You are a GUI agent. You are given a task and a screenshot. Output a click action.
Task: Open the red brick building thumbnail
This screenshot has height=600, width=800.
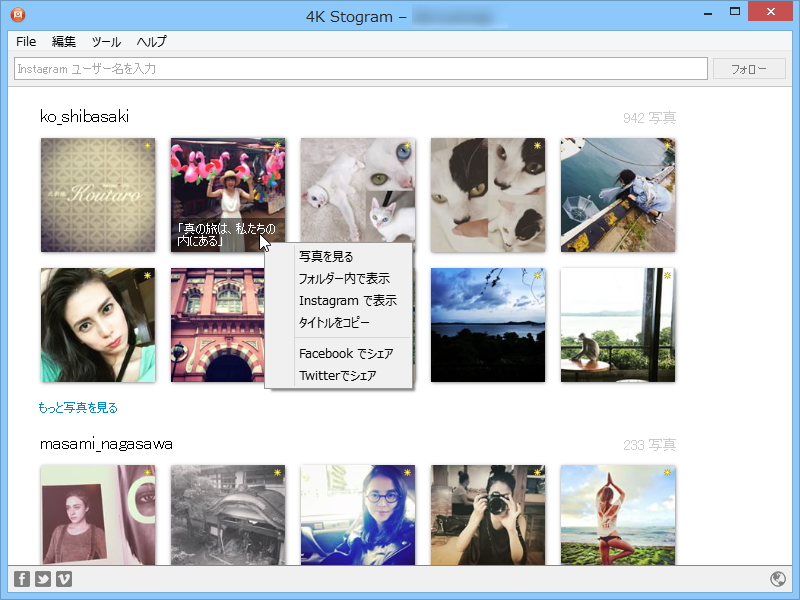point(217,325)
